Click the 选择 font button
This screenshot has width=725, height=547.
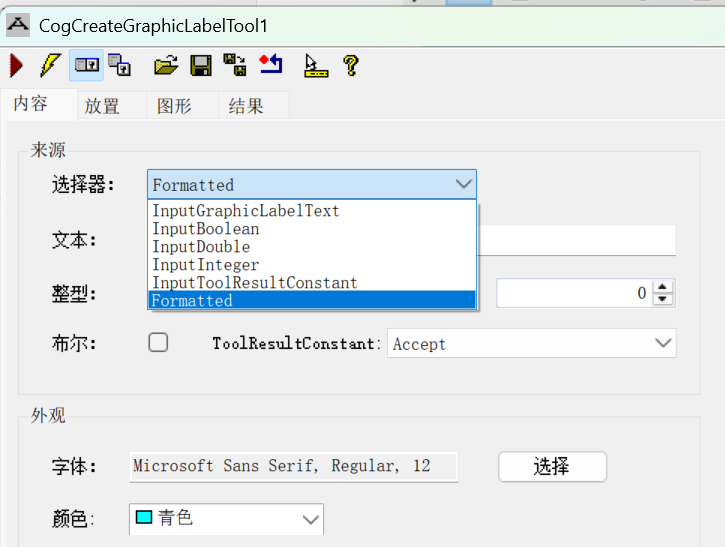tap(553, 467)
